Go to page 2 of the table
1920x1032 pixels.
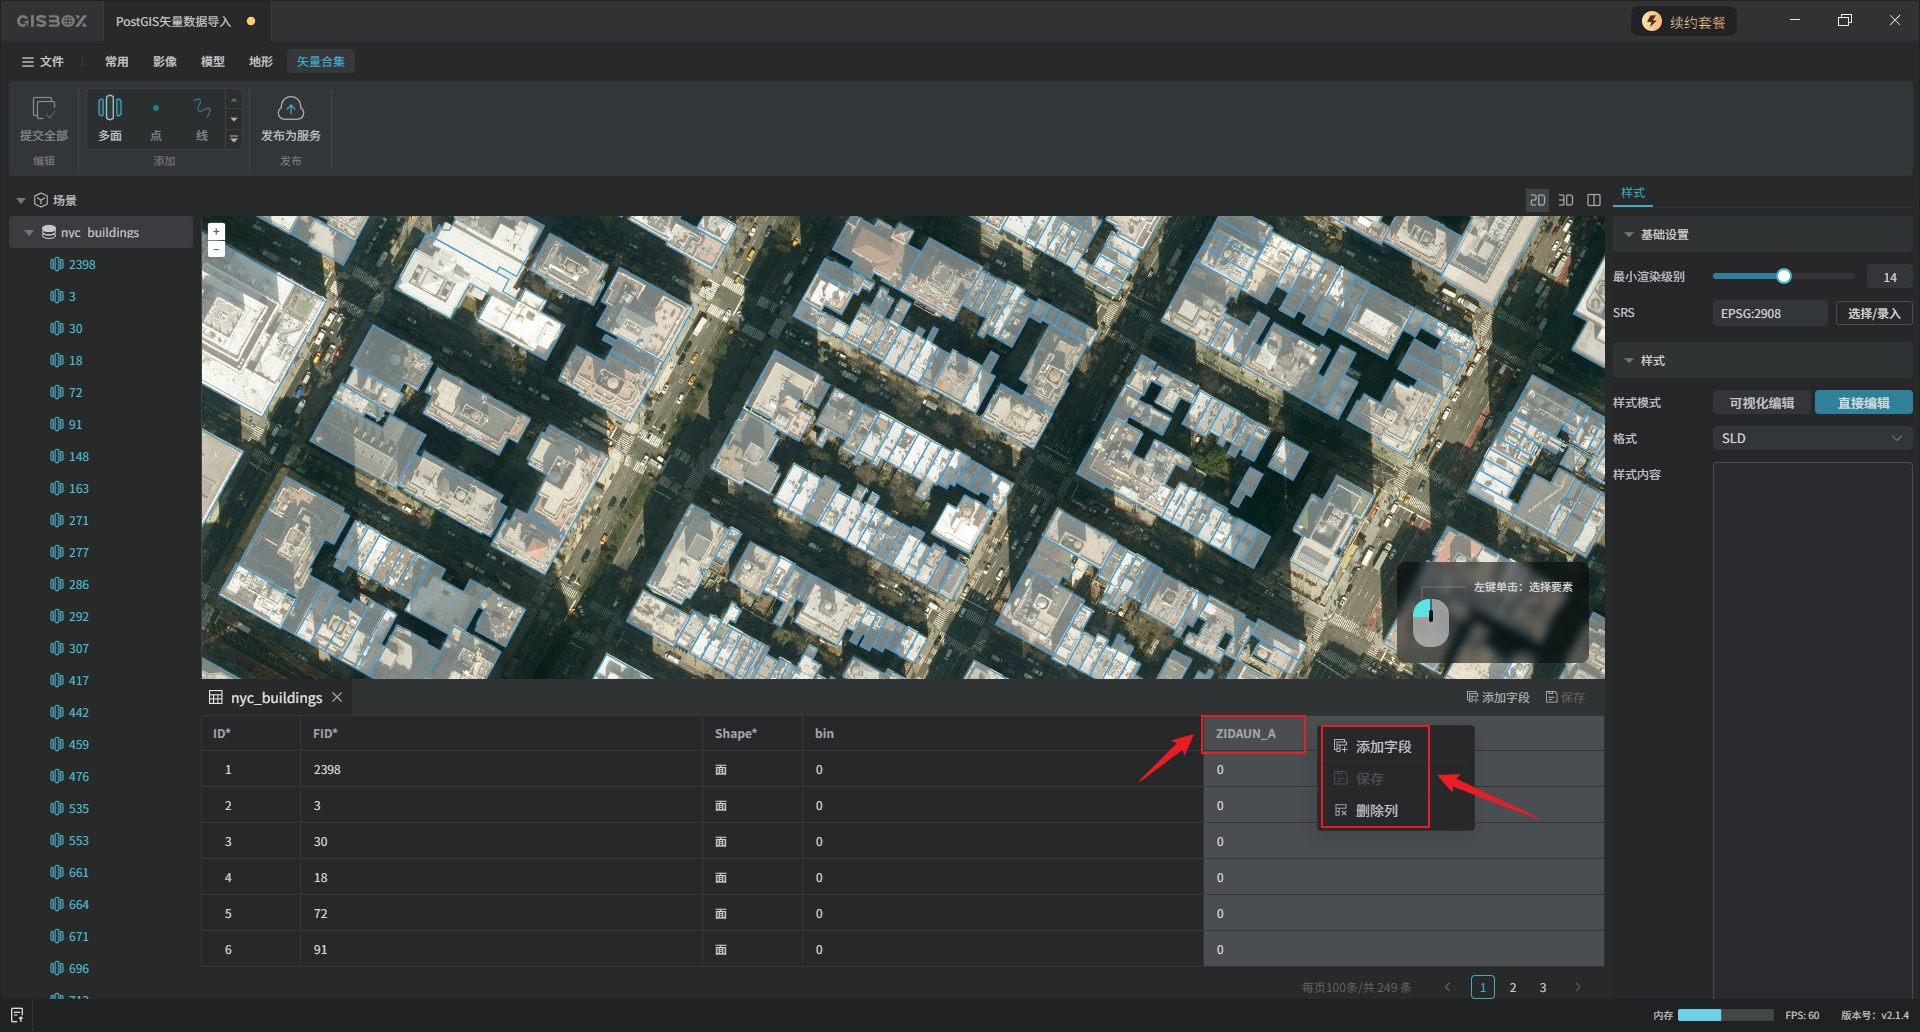point(1513,988)
